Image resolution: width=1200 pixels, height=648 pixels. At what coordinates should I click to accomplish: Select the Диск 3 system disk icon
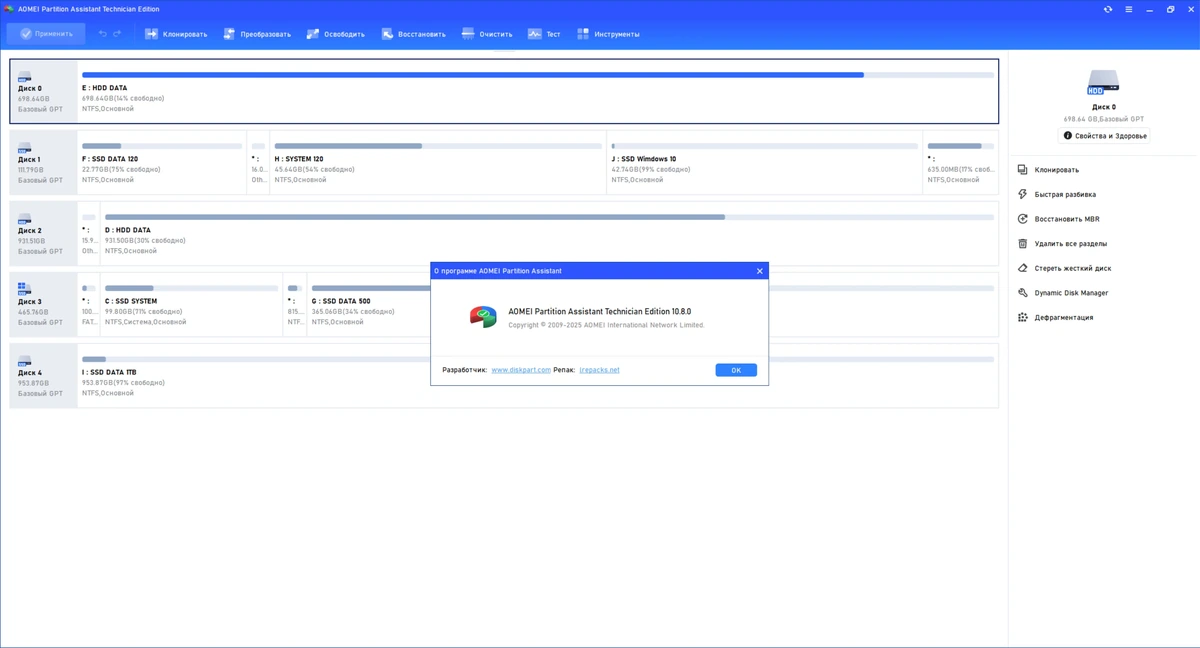pyautogui.click(x=25, y=289)
